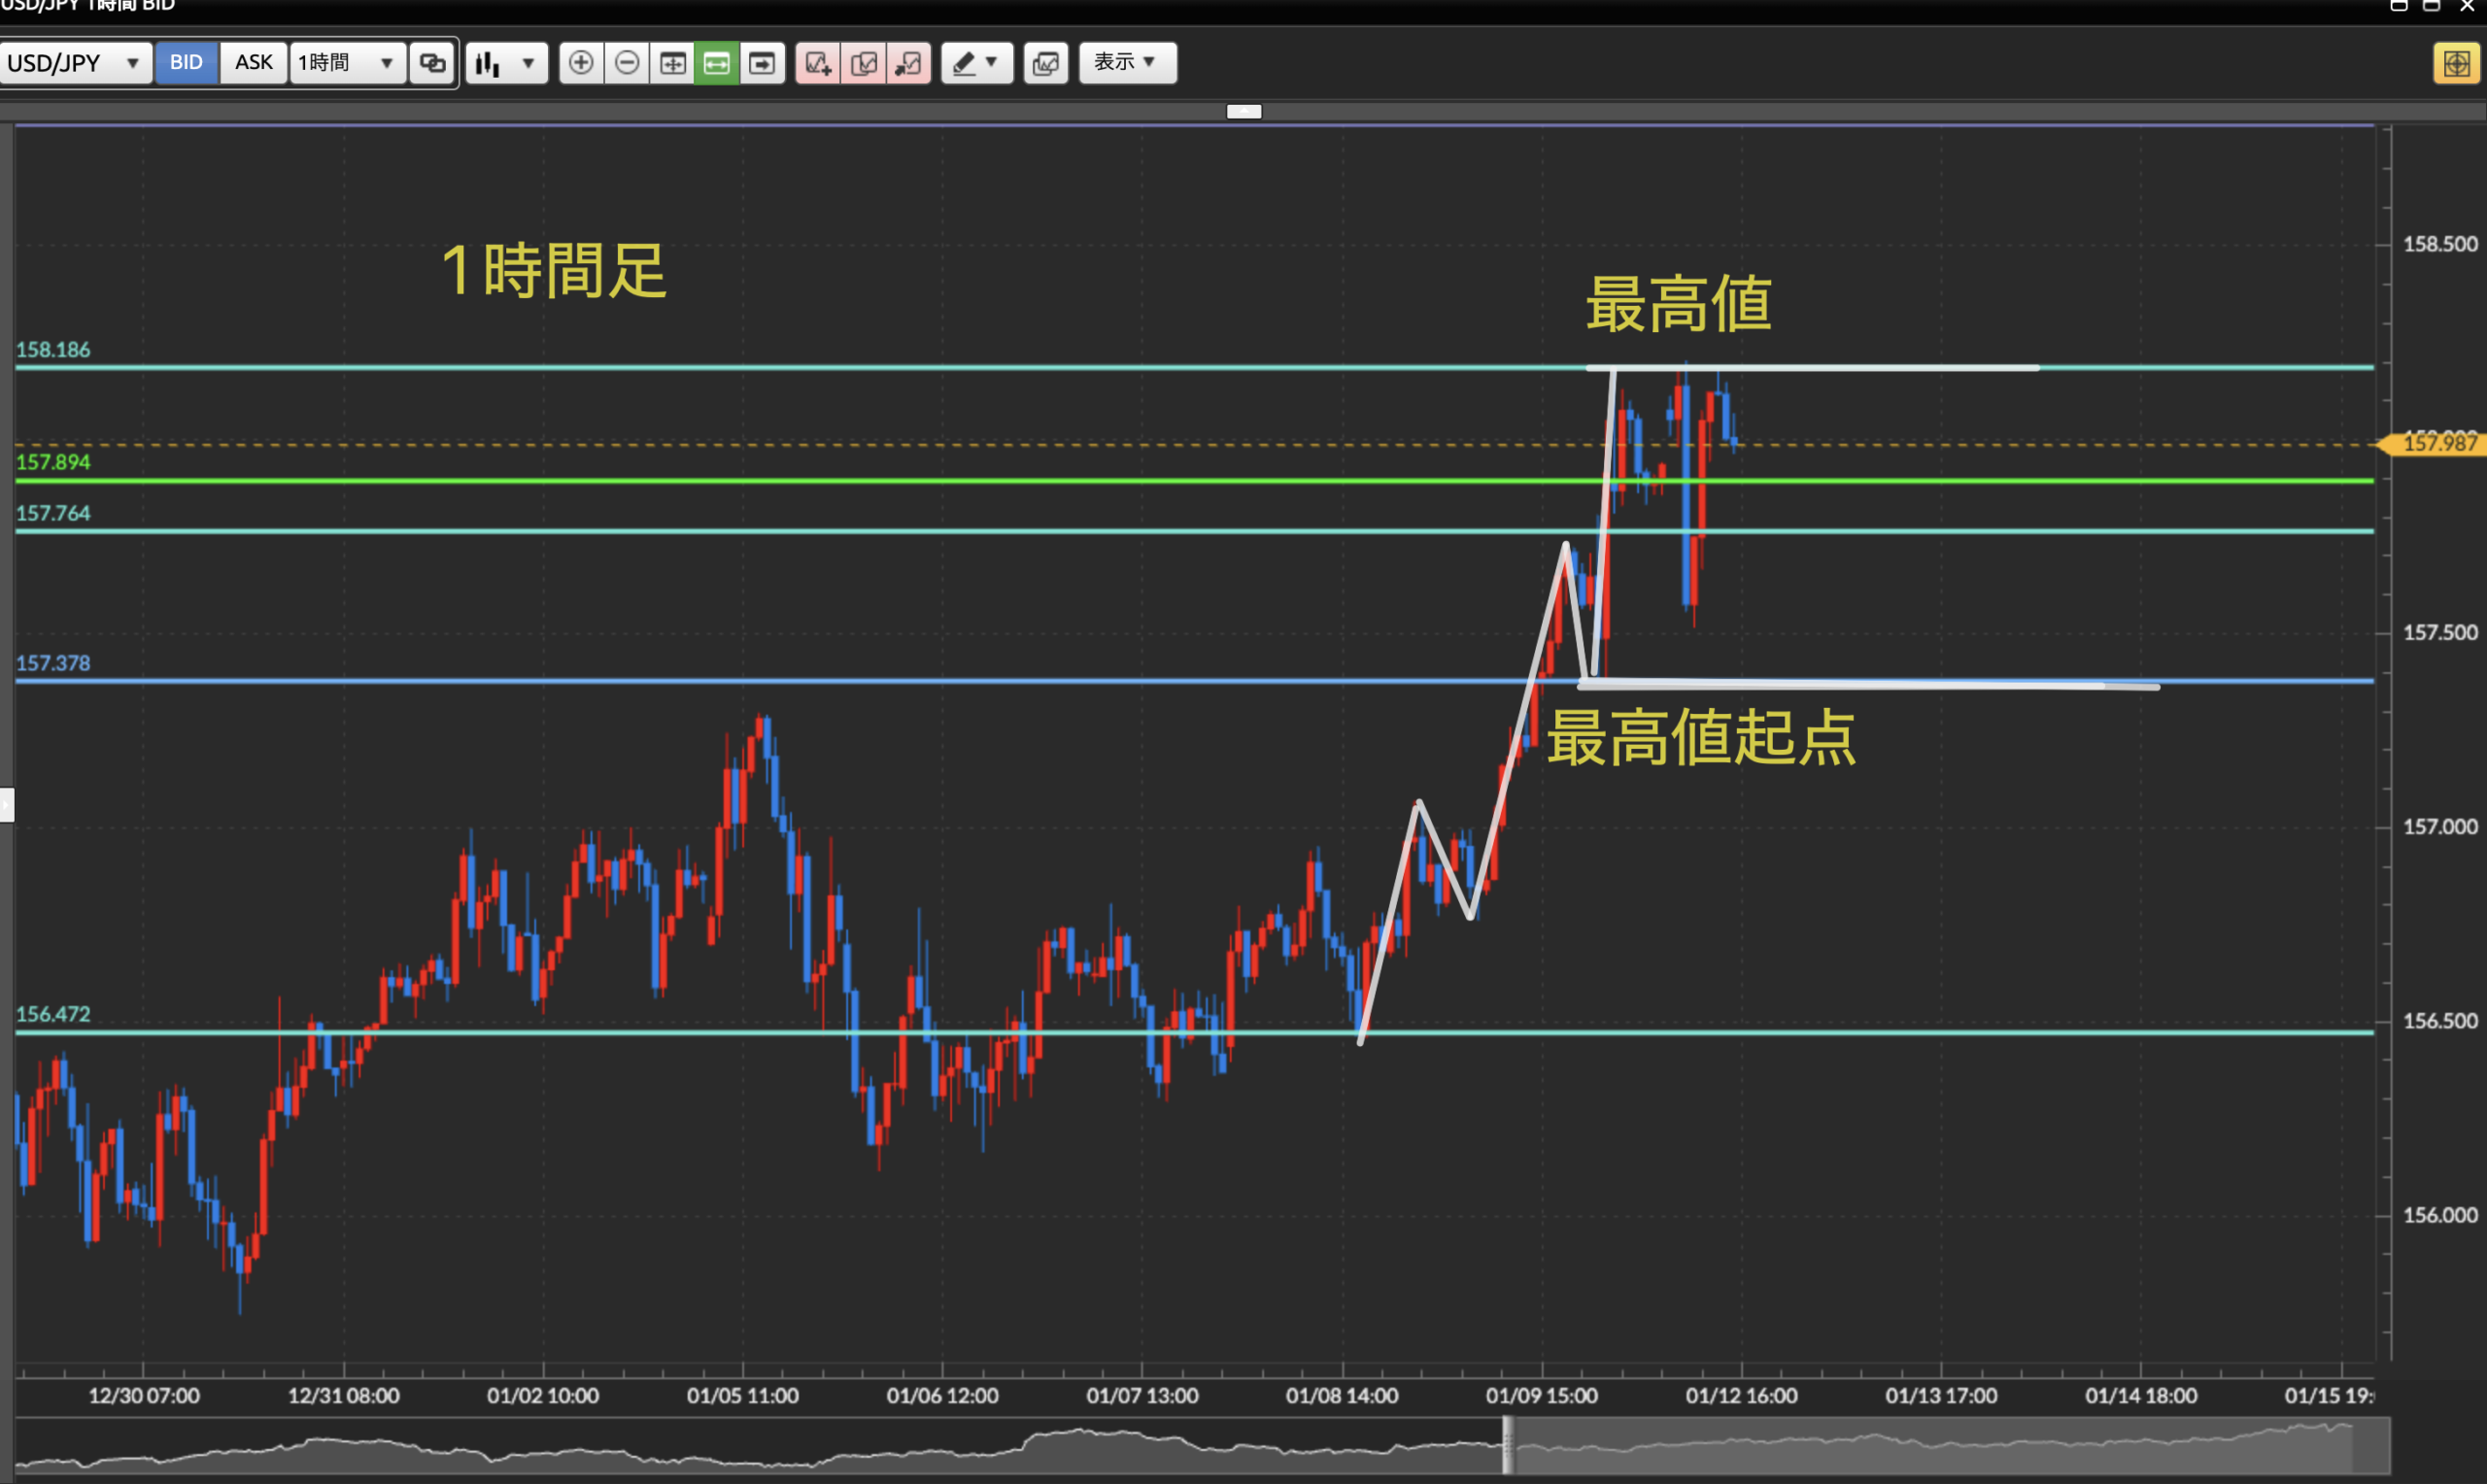Expand the candlestick chart type dropdown
This screenshot has width=2487, height=1484.
pyautogui.click(x=506, y=63)
